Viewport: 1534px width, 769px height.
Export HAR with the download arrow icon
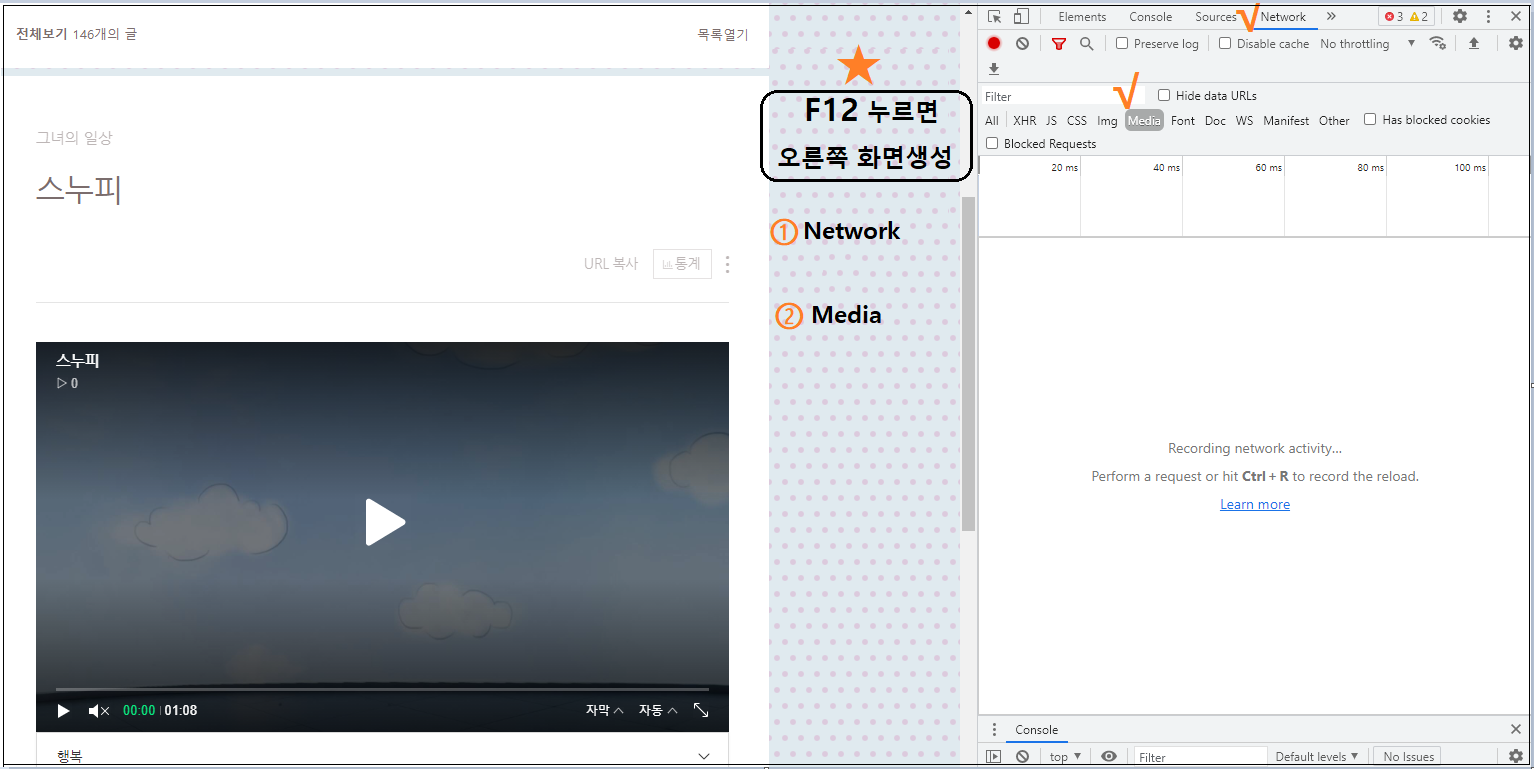(x=993, y=69)
